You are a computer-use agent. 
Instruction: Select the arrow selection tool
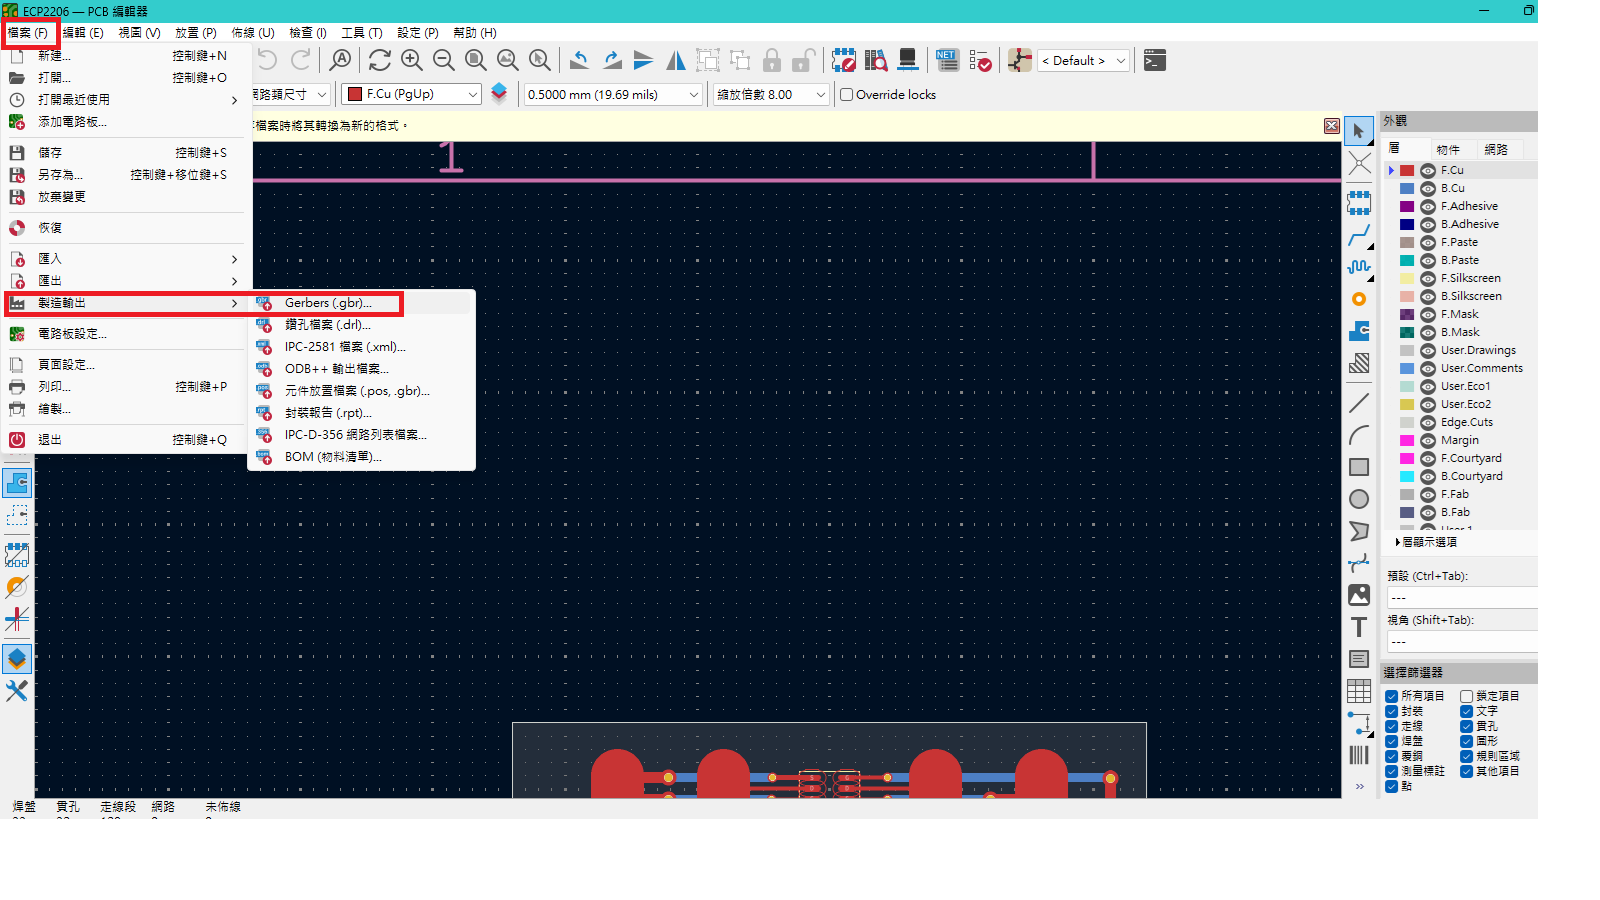tap(1359, 131)
